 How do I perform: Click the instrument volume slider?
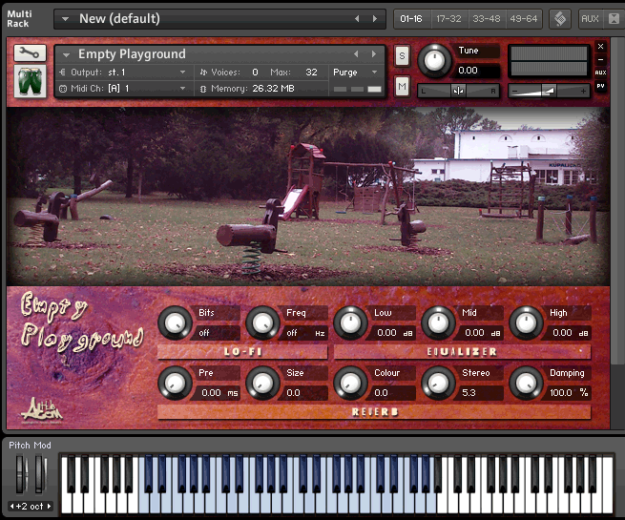tap(549, 91)
